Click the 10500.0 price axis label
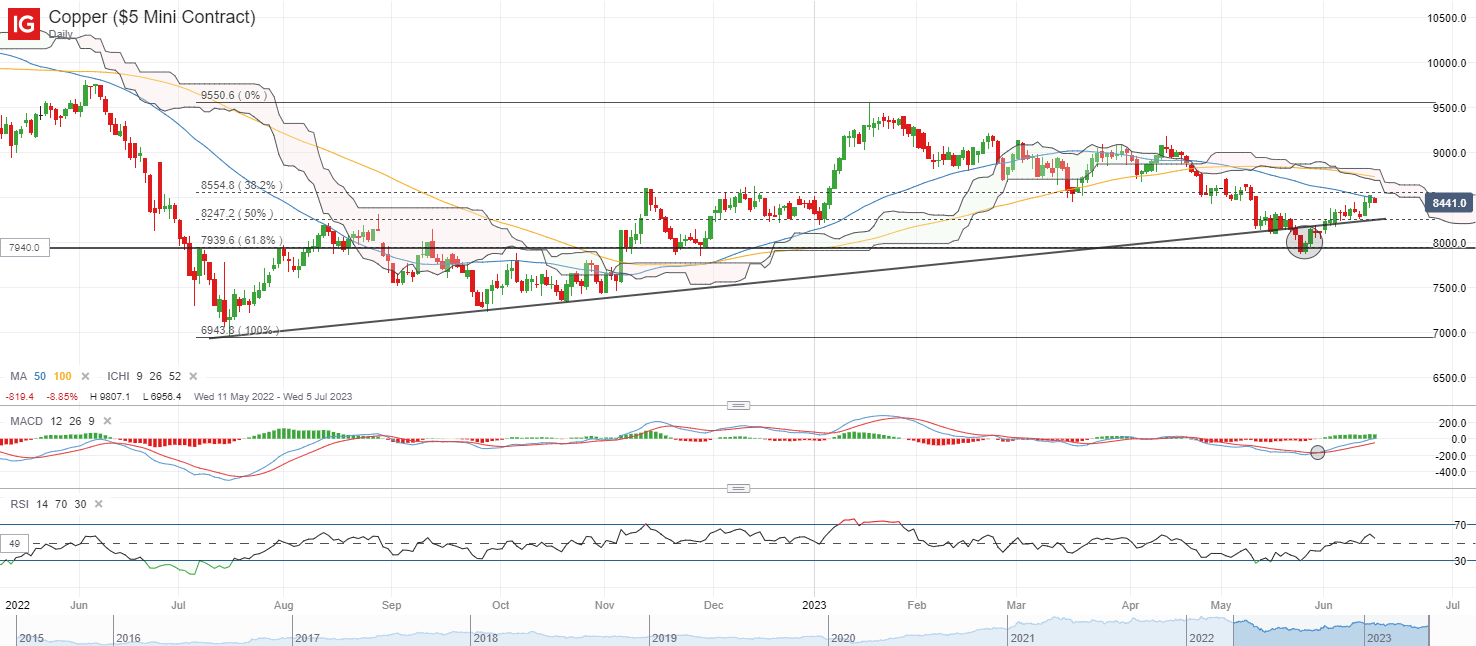Image resolution: width=1476 pixels, height=646 pixels. [x=1448, y=18]
